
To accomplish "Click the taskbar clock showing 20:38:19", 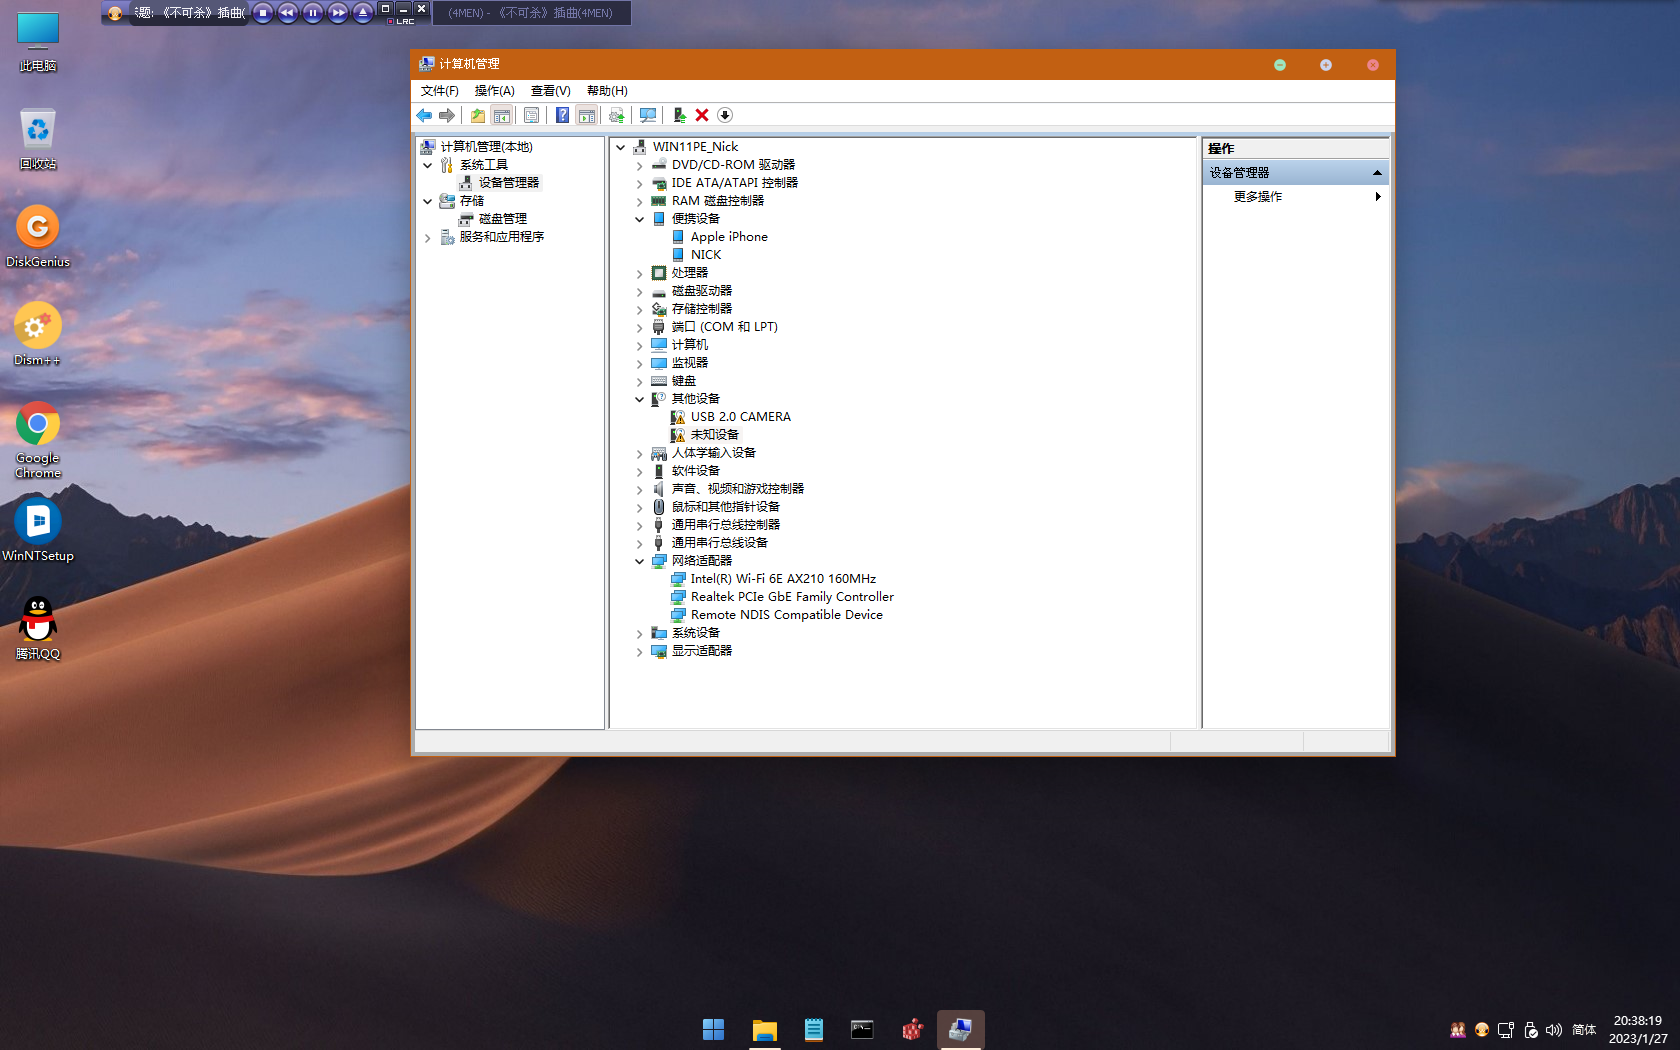I will click(x=1637, y=1021).
